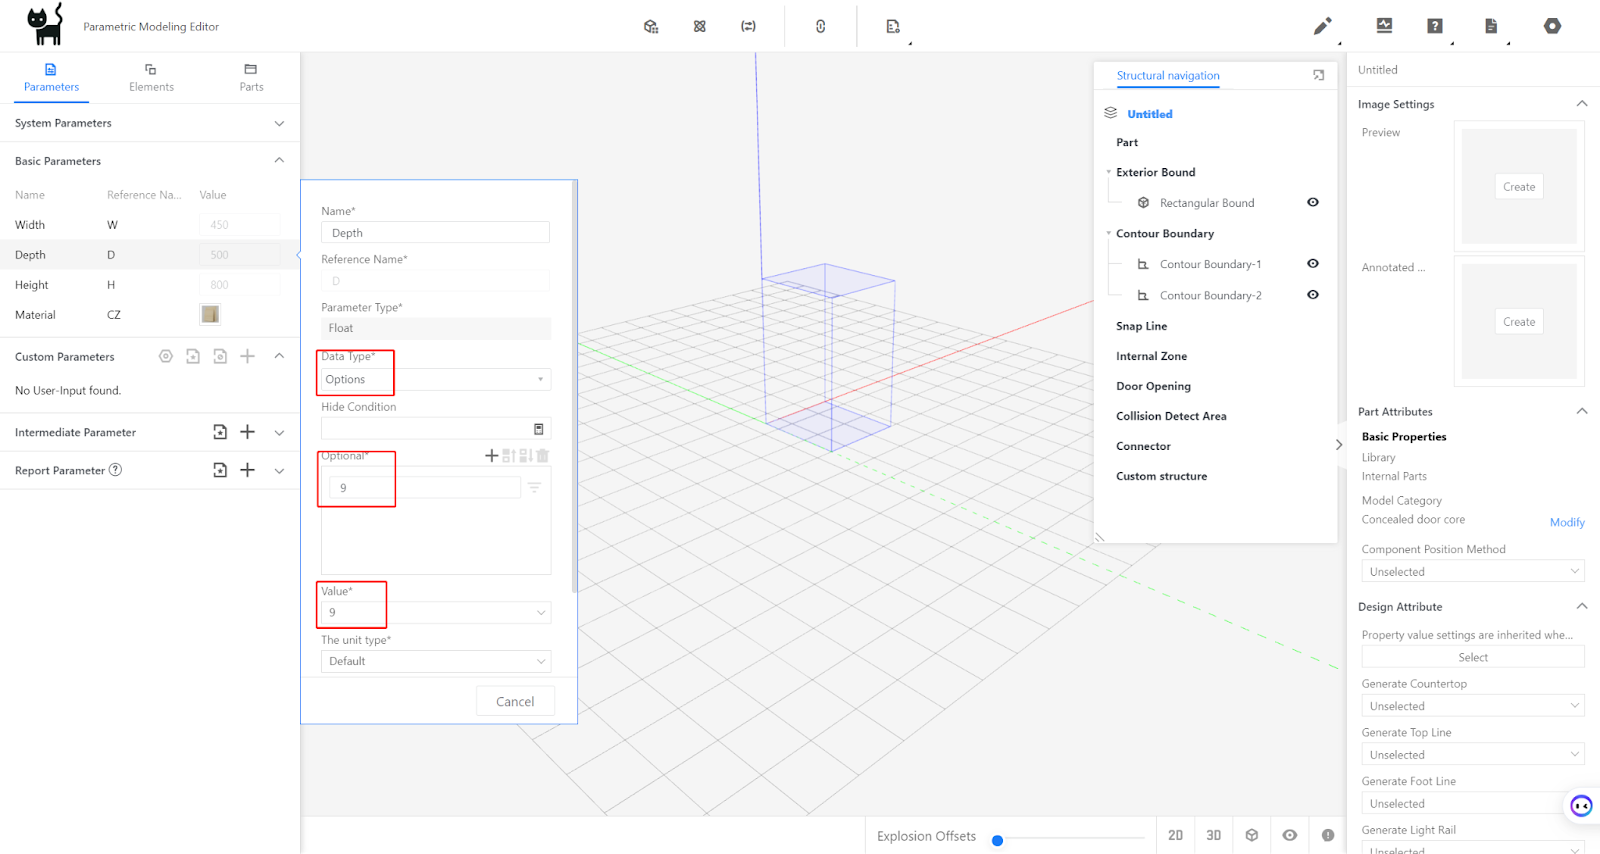
Task: Click the pencil edit icon in top toolbar
Action: [1322, 26]
